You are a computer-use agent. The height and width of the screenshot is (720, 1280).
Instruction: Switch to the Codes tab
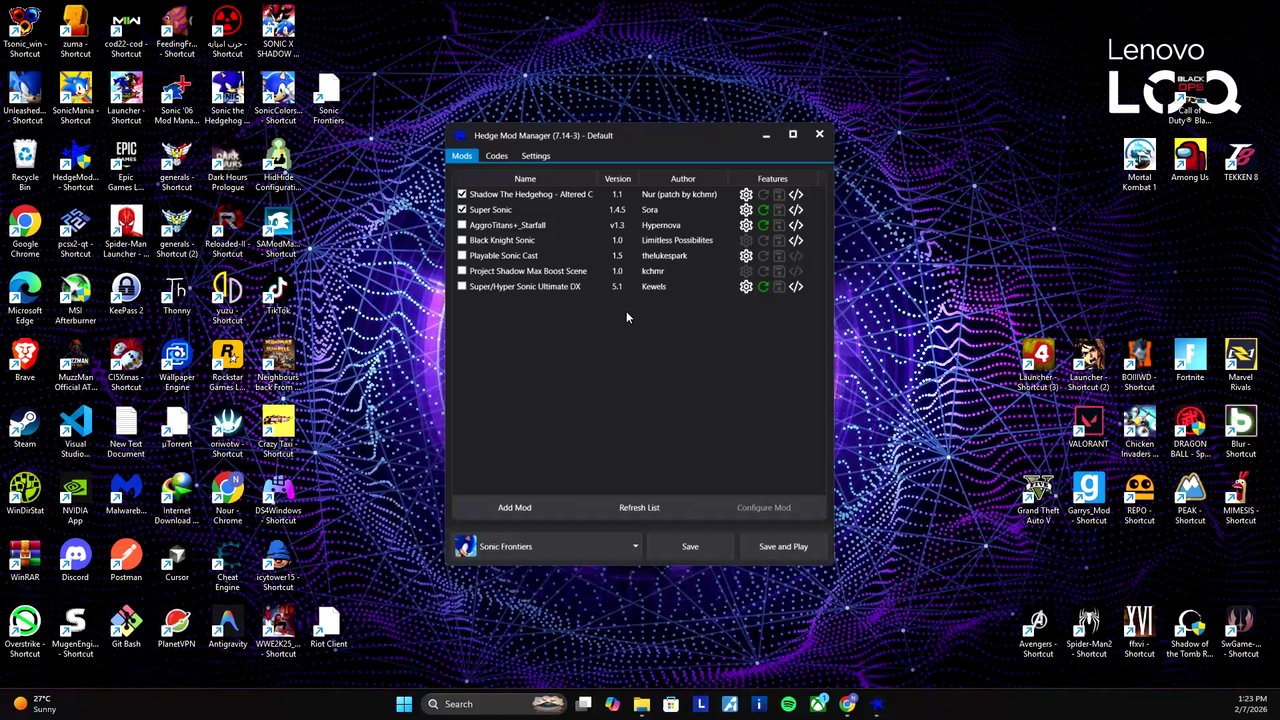click(497, 156)
